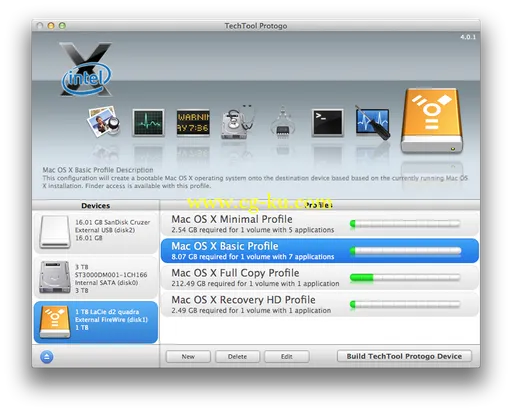The image size is (512, 412).
Task: Click the Basic Profile space usage bar
Action: coord(405,251)
